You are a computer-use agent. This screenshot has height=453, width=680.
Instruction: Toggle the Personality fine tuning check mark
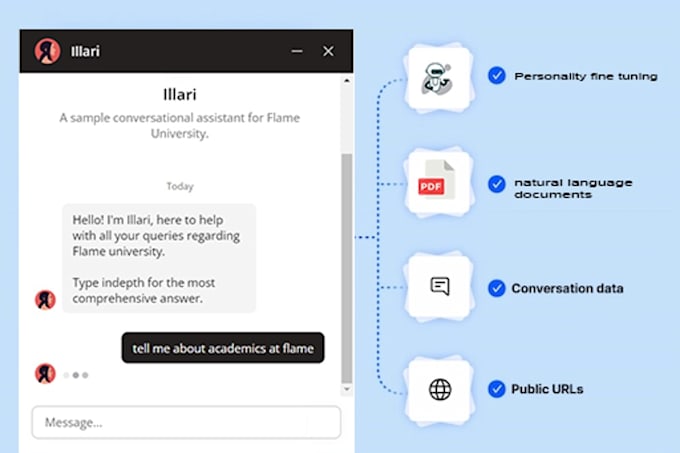[497, 75]
